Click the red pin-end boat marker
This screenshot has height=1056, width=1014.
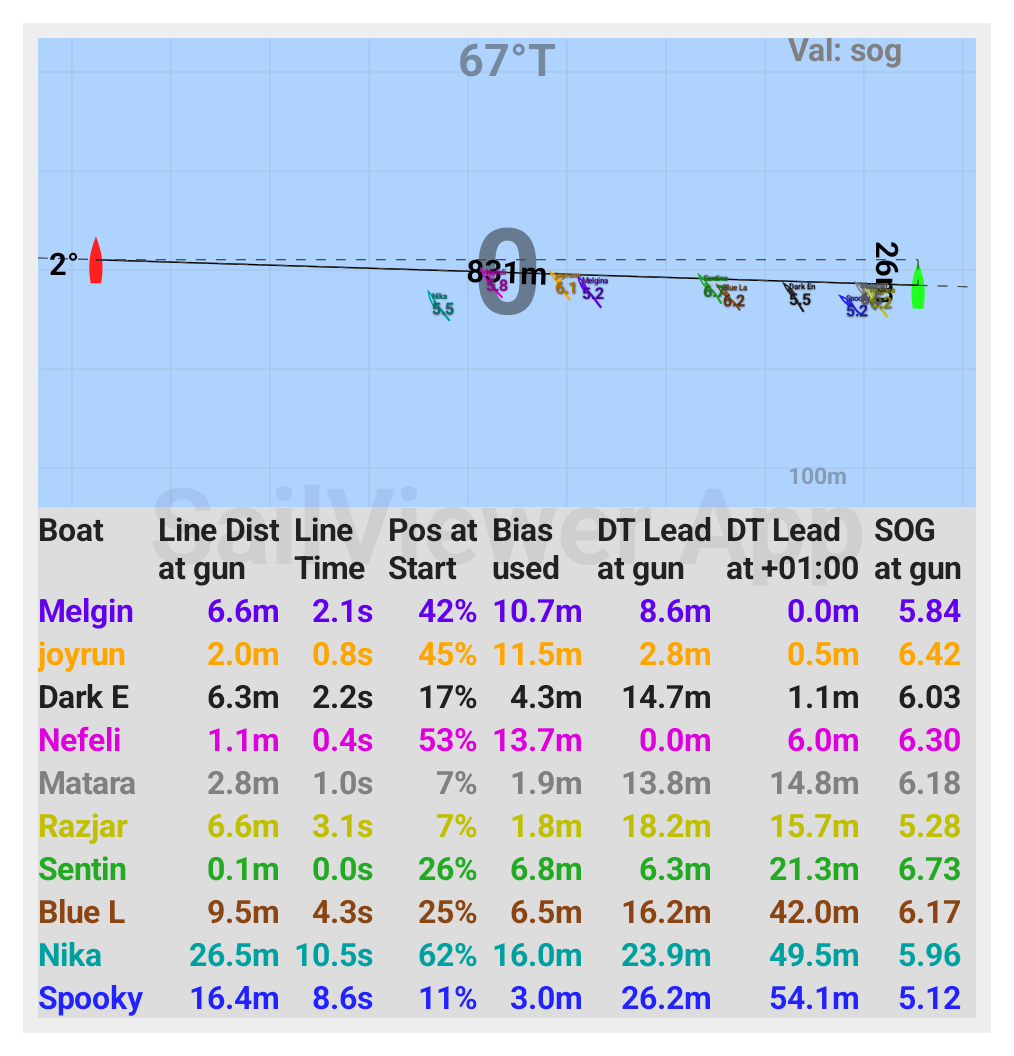pos(95,261)
